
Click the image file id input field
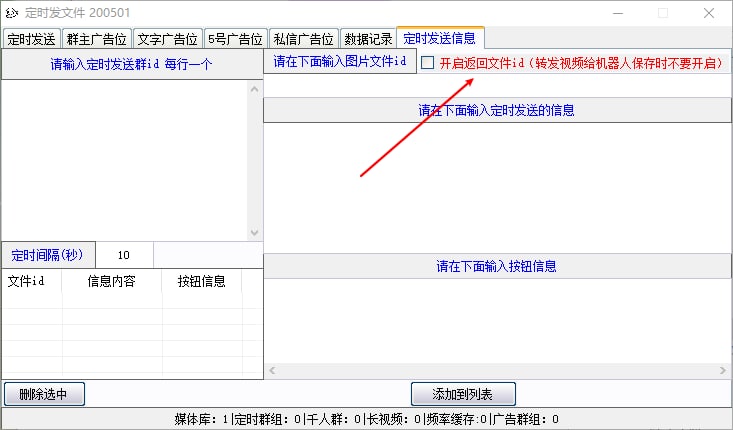coord(497,86)
